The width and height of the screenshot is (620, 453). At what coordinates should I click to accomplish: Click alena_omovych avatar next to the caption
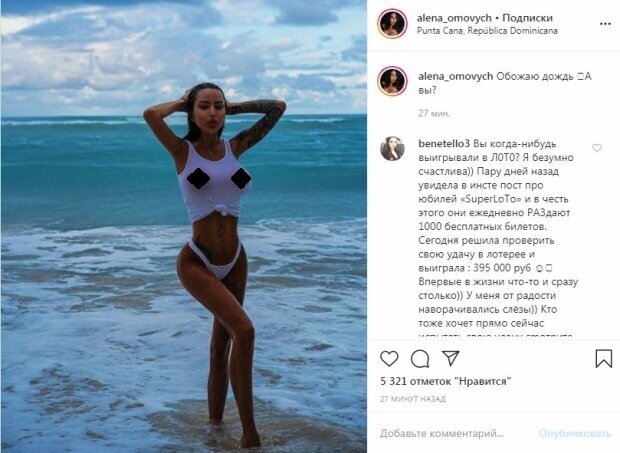coord(392,81)
